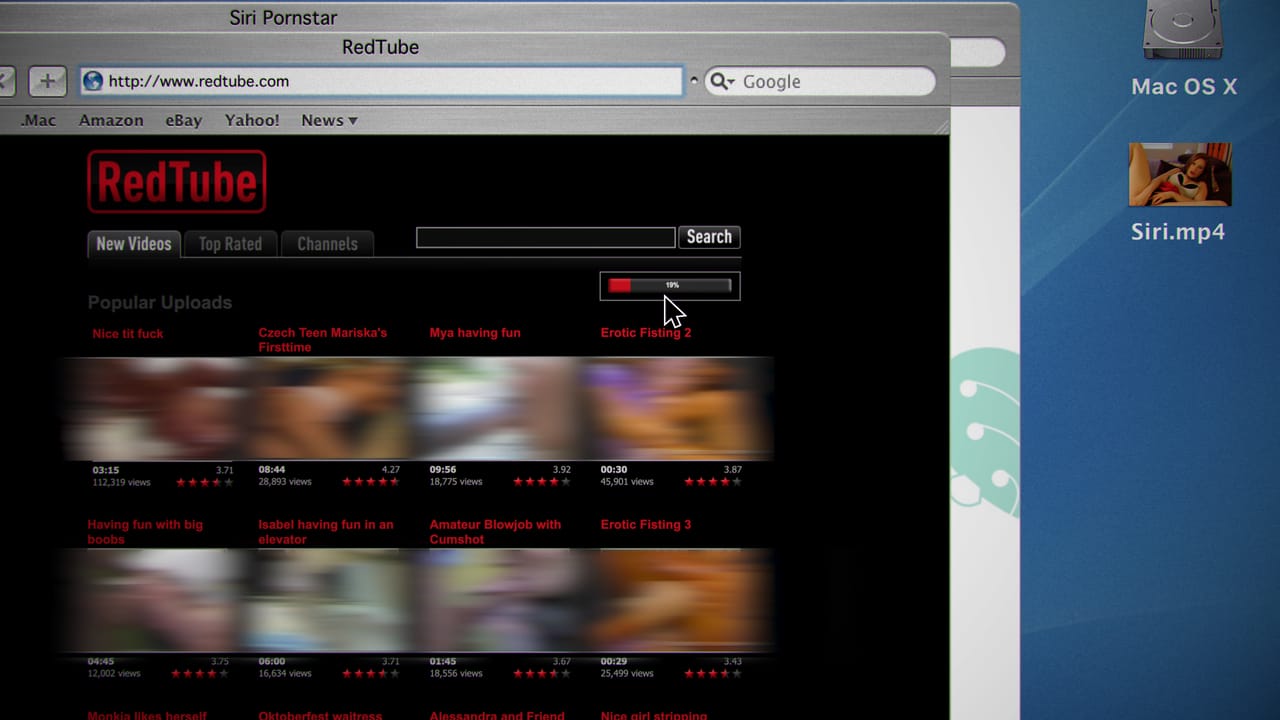
Task: Click the "Popular Uploads" heading text
Action: pyautogui.click(x=160, y=303)
